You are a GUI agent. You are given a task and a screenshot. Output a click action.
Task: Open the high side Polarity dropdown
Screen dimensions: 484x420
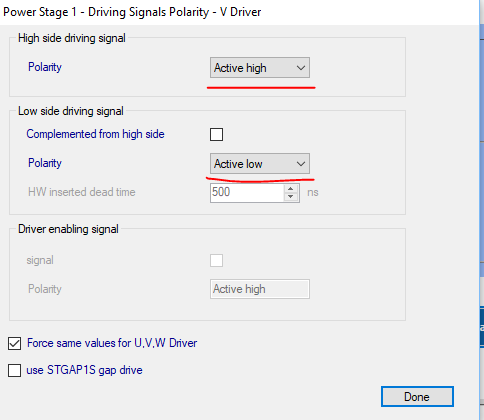(260, 68)
